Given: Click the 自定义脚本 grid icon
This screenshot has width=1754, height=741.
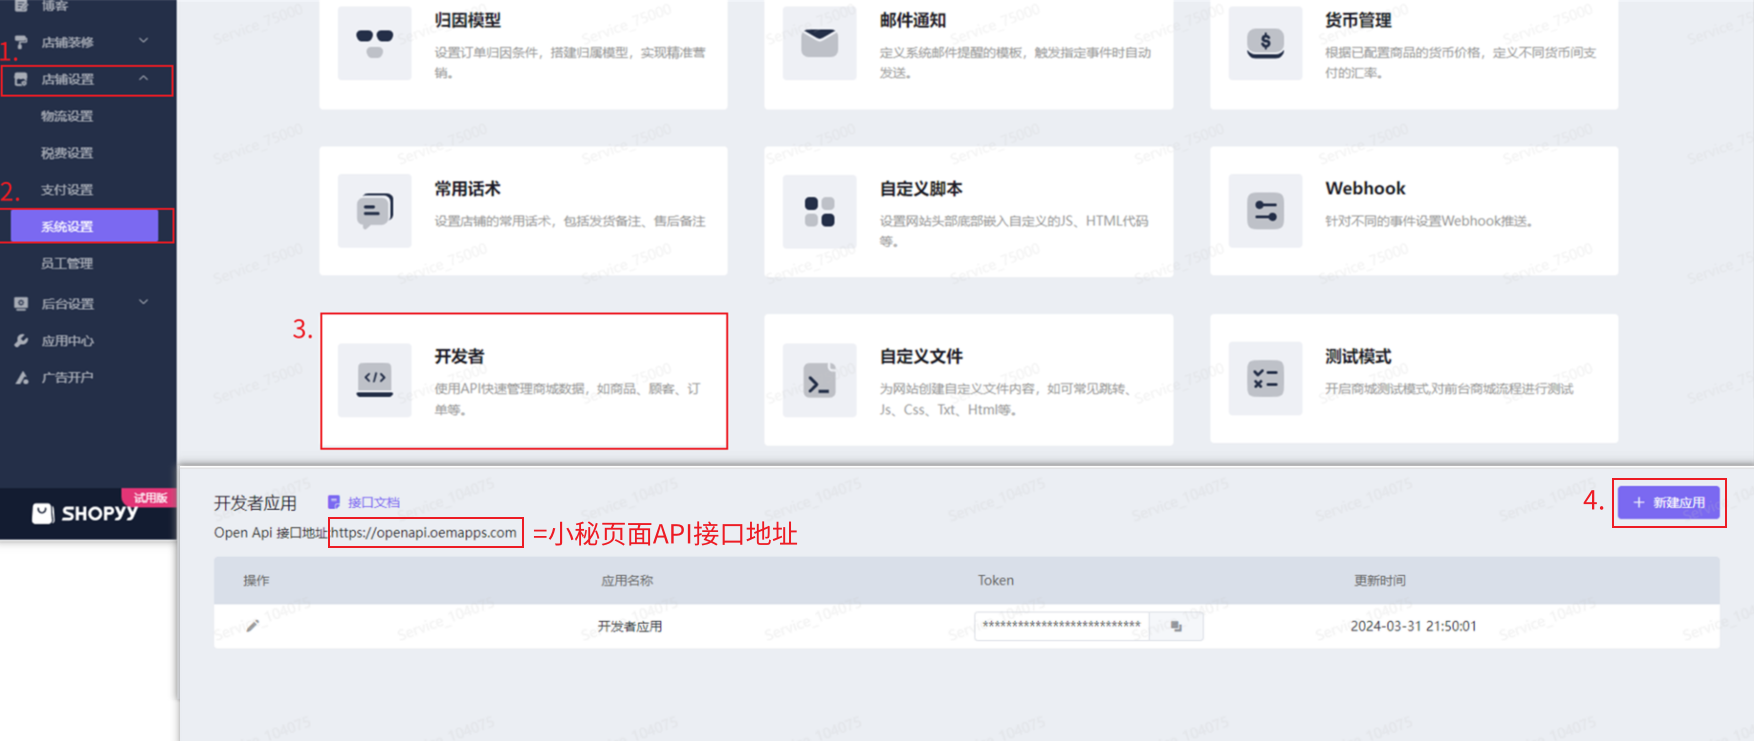Looking at the screenshot, I should [820, 210].
